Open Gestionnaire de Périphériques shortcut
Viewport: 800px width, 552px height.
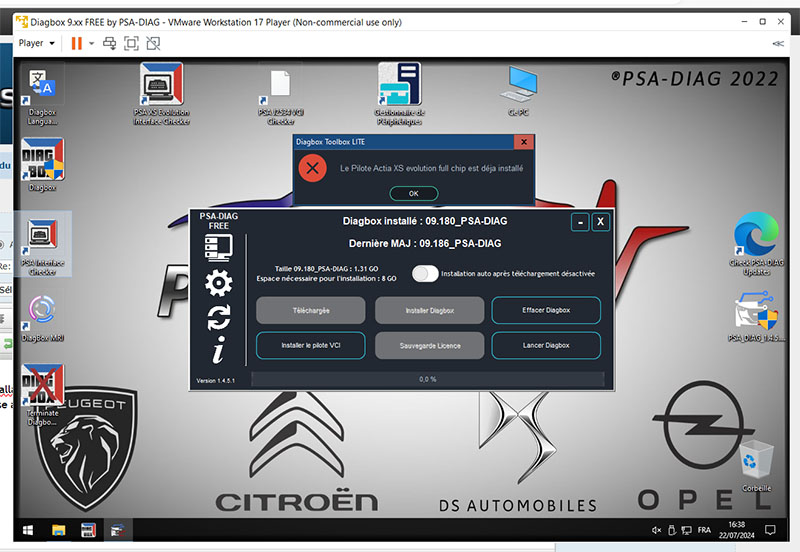pos(399,94)
